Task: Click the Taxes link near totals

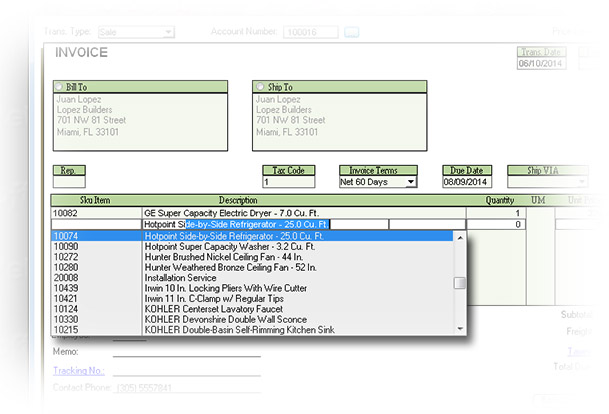Action: [579, 351]
